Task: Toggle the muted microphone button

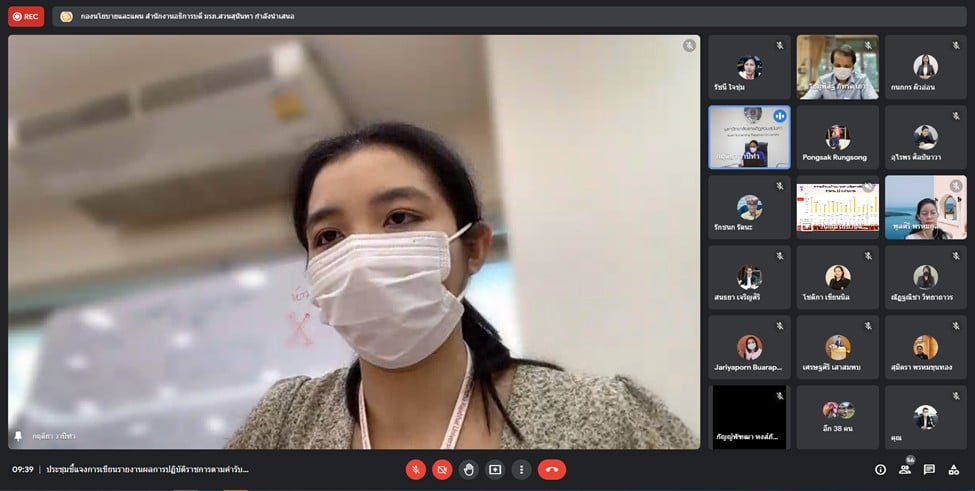Action: tap(415, 469)
